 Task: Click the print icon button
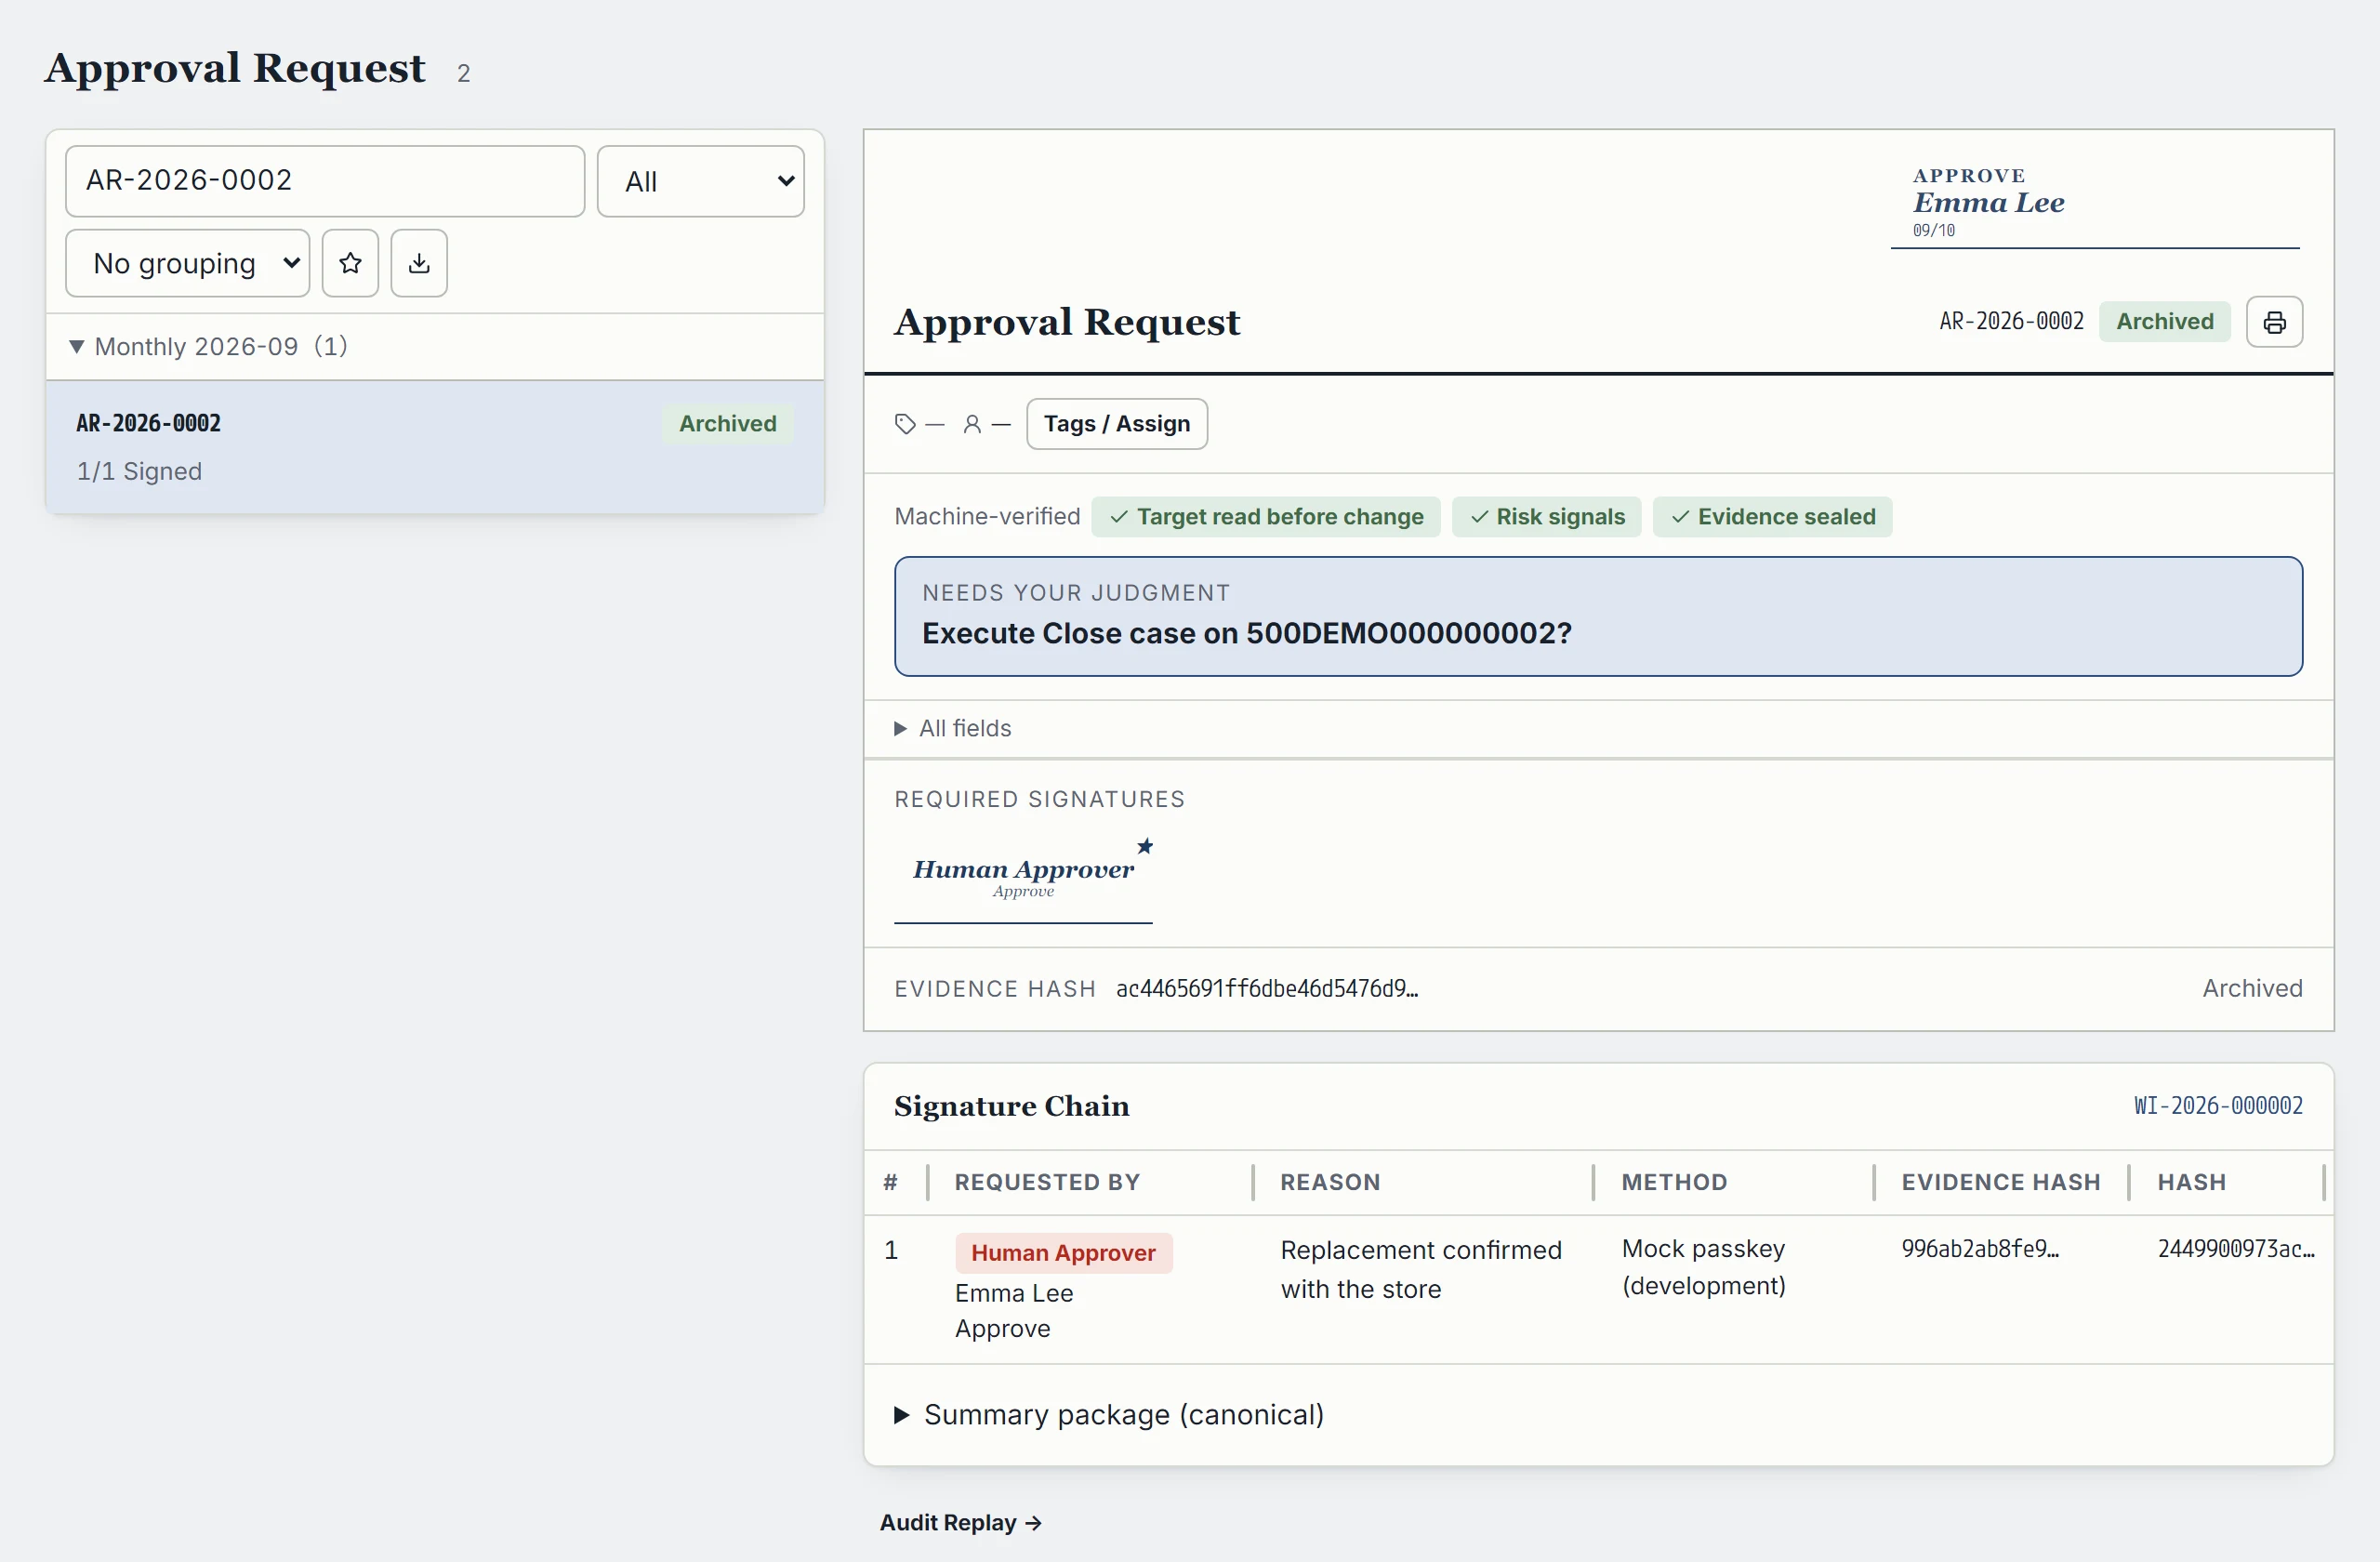coord(2274,322)
